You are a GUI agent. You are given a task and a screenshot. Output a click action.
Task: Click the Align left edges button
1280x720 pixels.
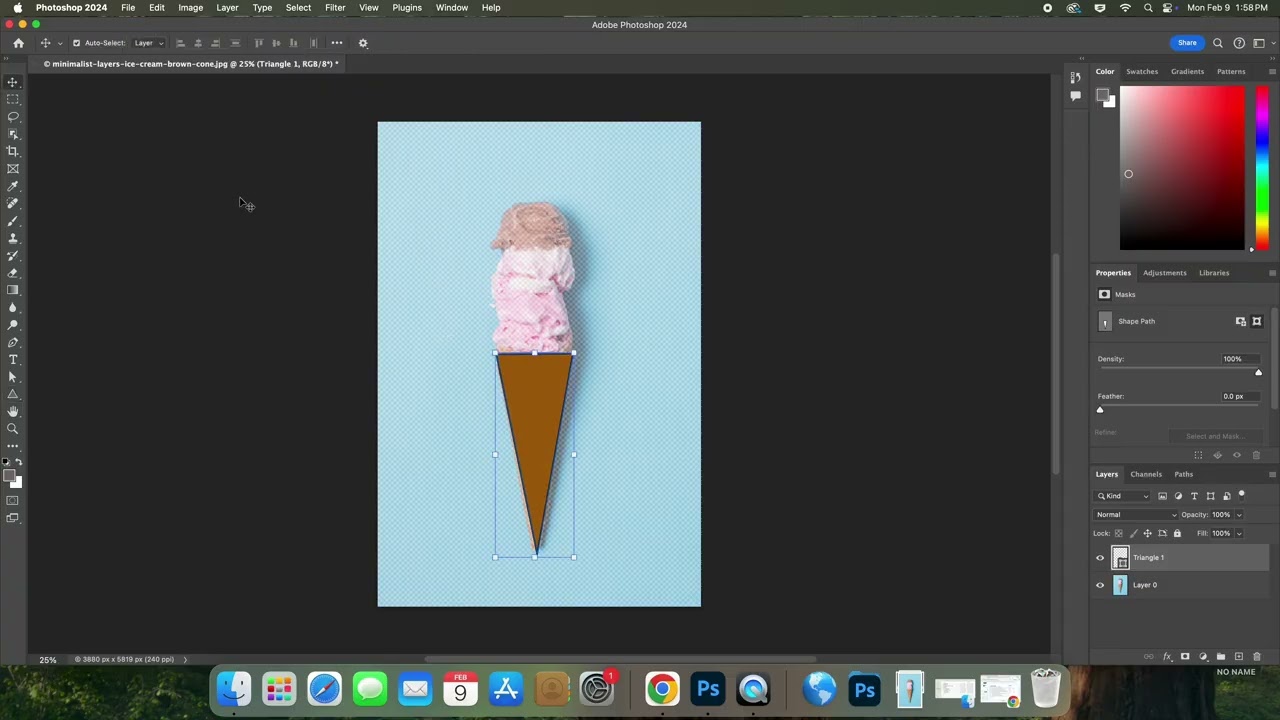(x=180, y=43)
